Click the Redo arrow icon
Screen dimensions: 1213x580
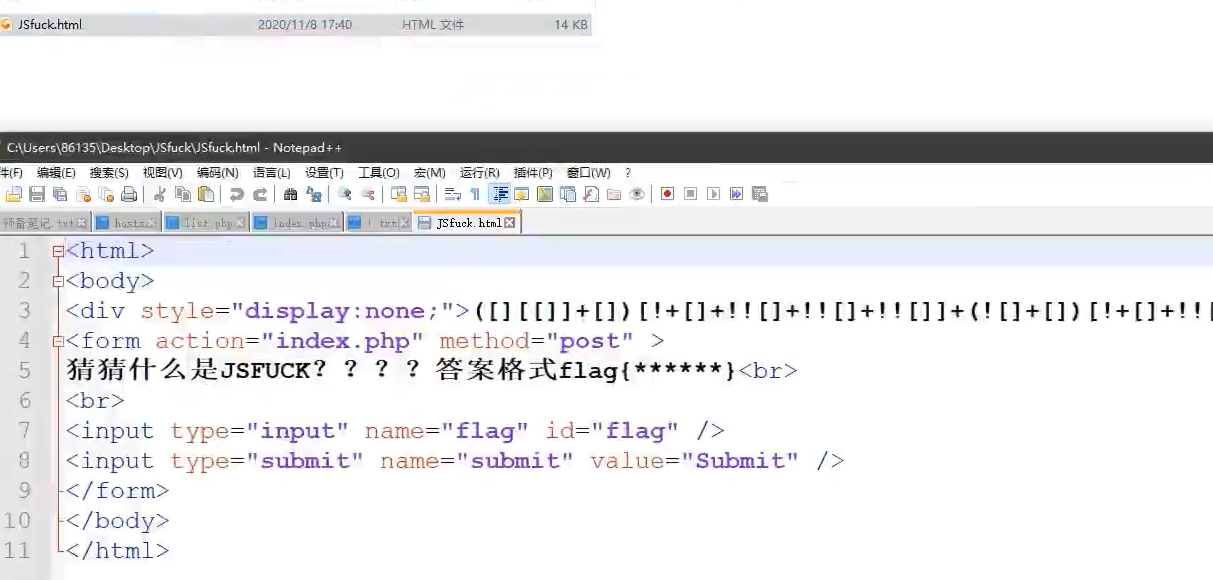tap(260, 194)
